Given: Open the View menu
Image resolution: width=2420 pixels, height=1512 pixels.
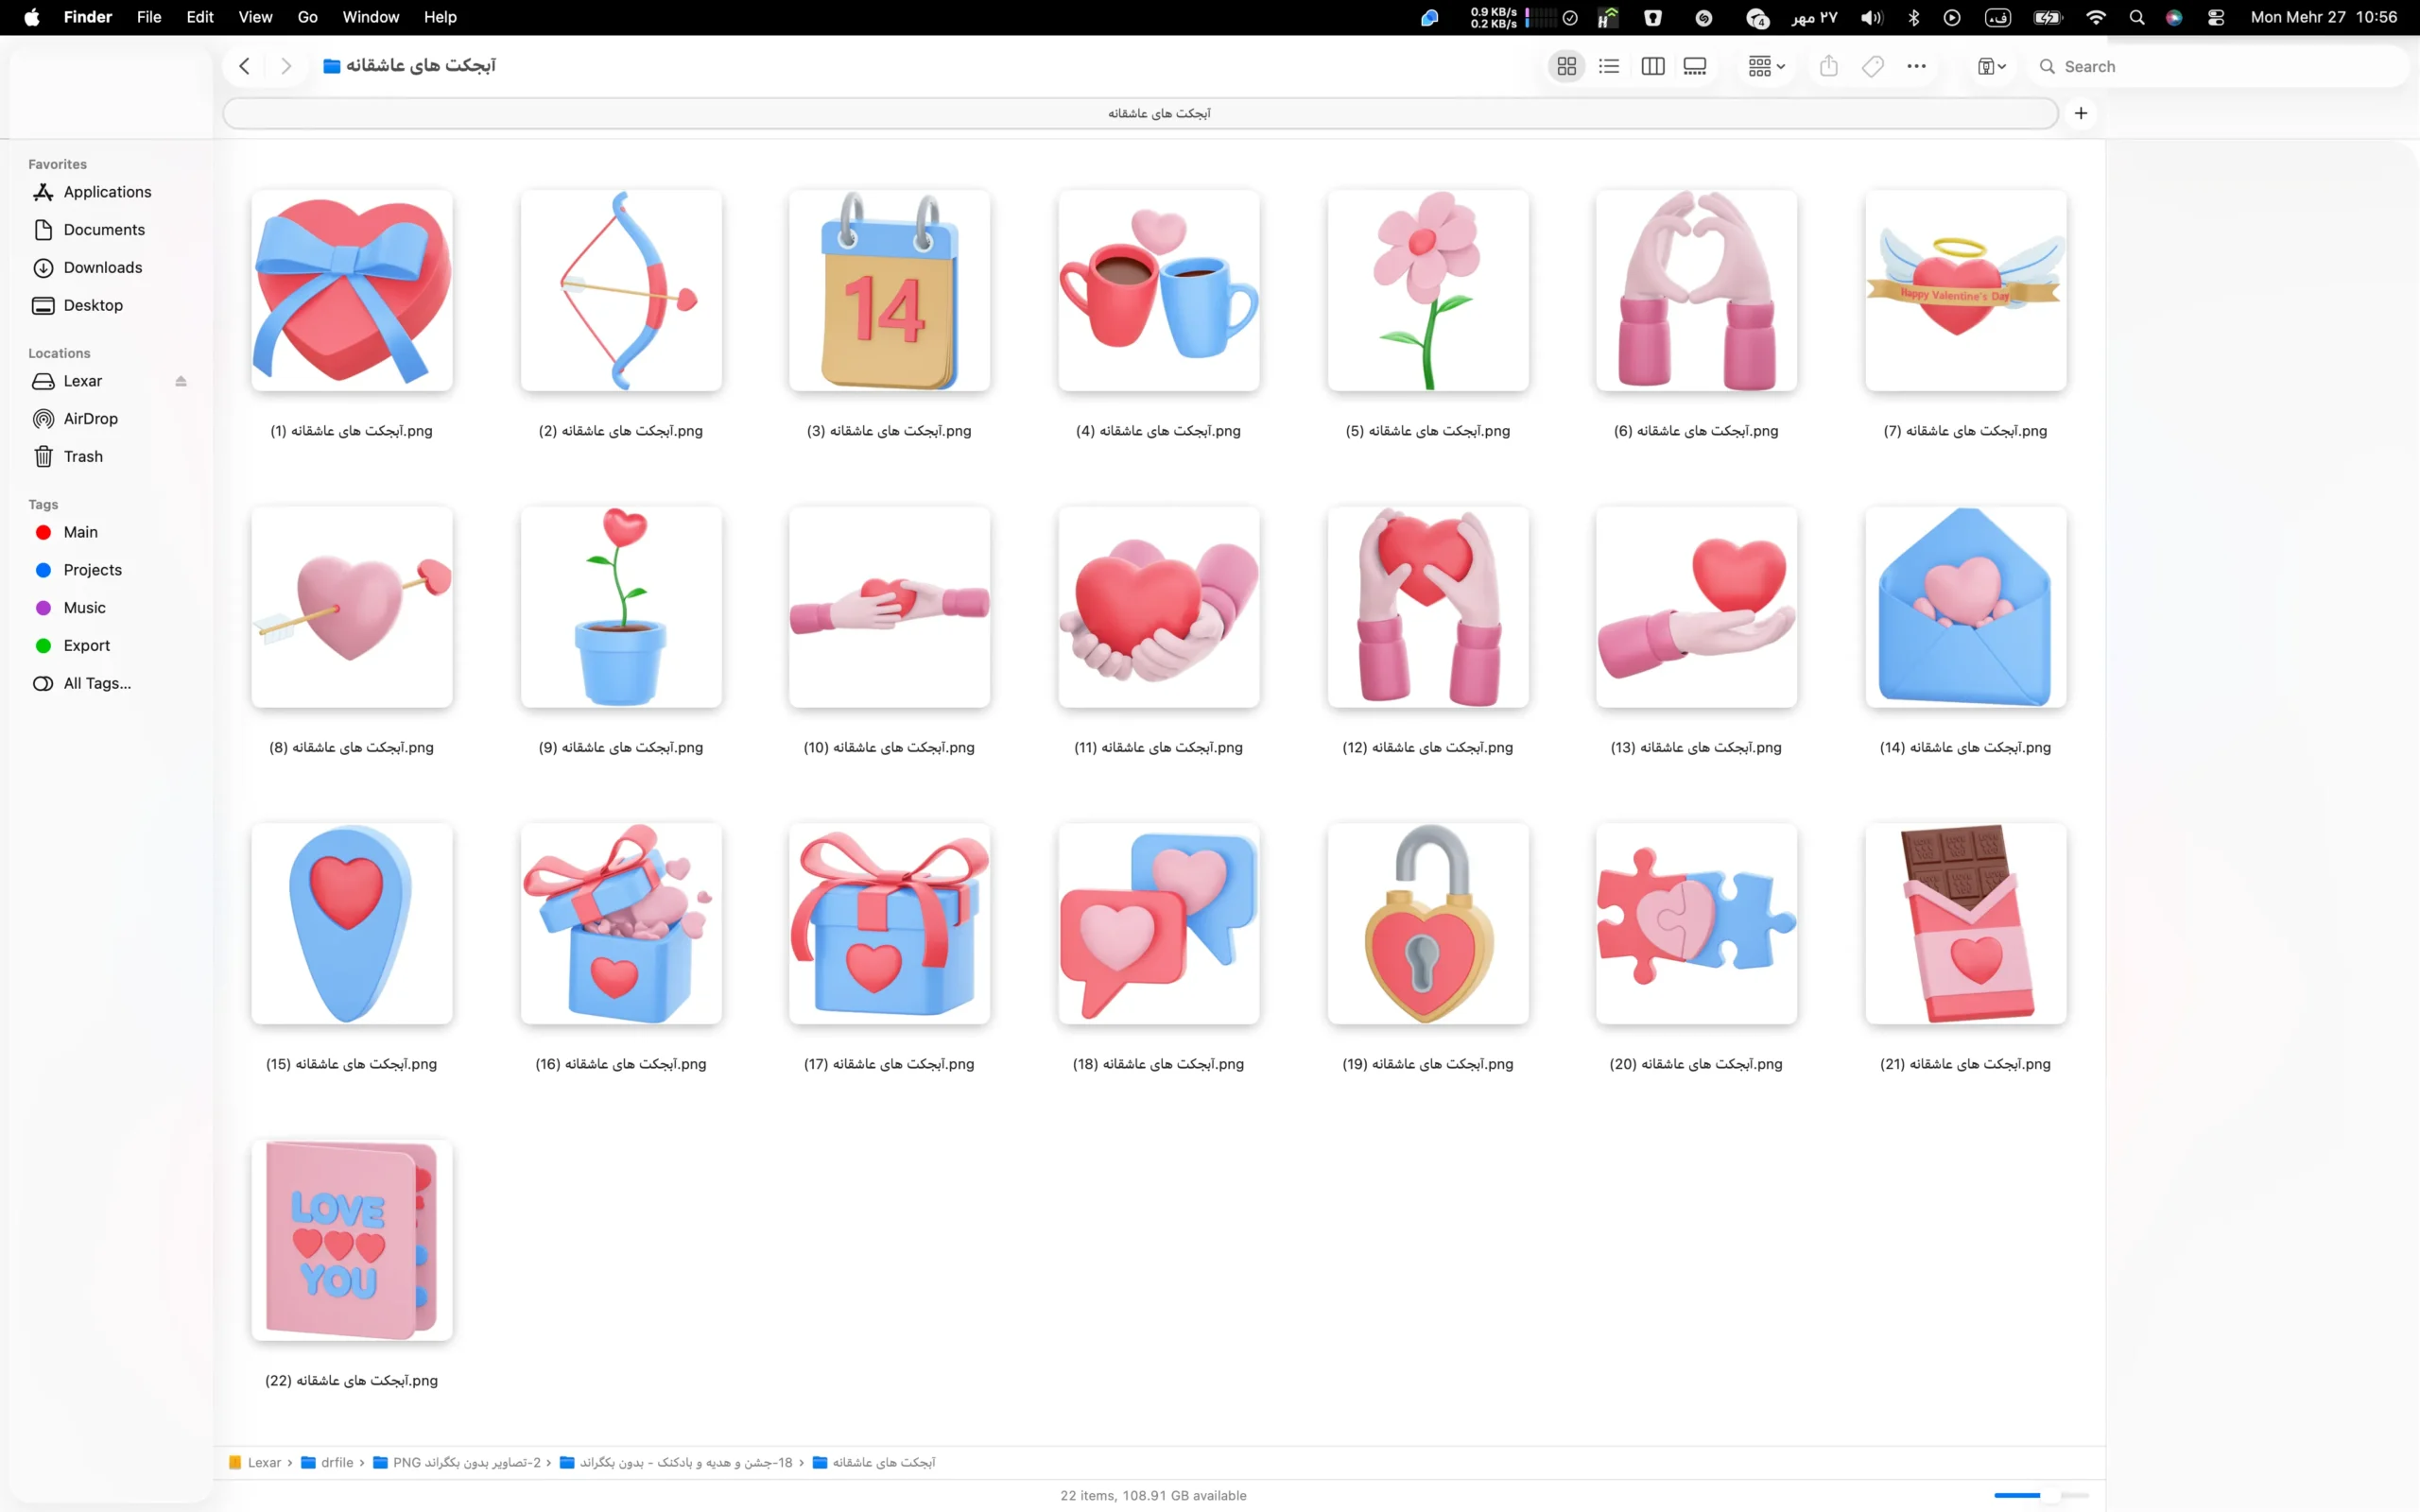Looking at the screenshot, I should [x=255, y=17].
